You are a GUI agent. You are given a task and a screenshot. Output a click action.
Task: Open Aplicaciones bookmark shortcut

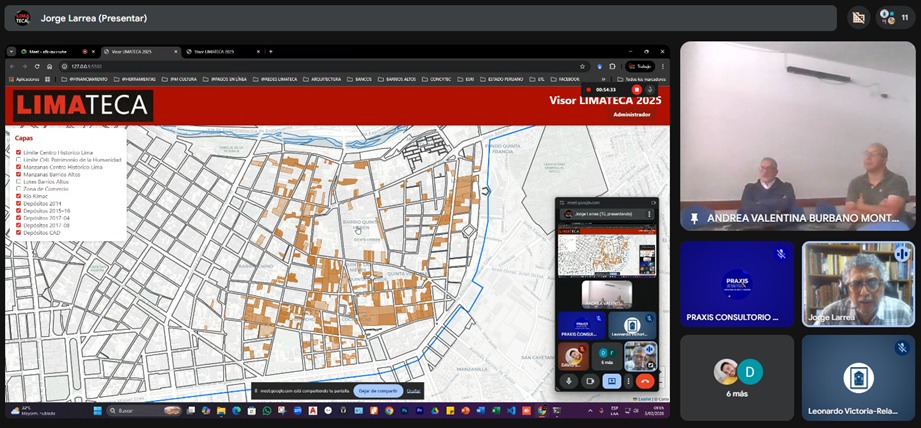pos(23,79)
